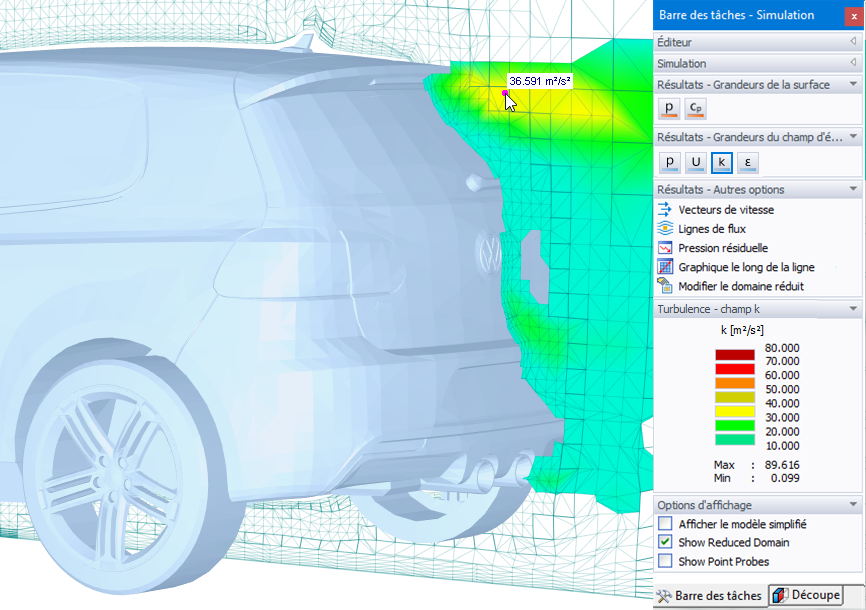This screenshot has width=866, height=610.
Task: Click the teal 20.000 legend swatch
Action: 735,439
